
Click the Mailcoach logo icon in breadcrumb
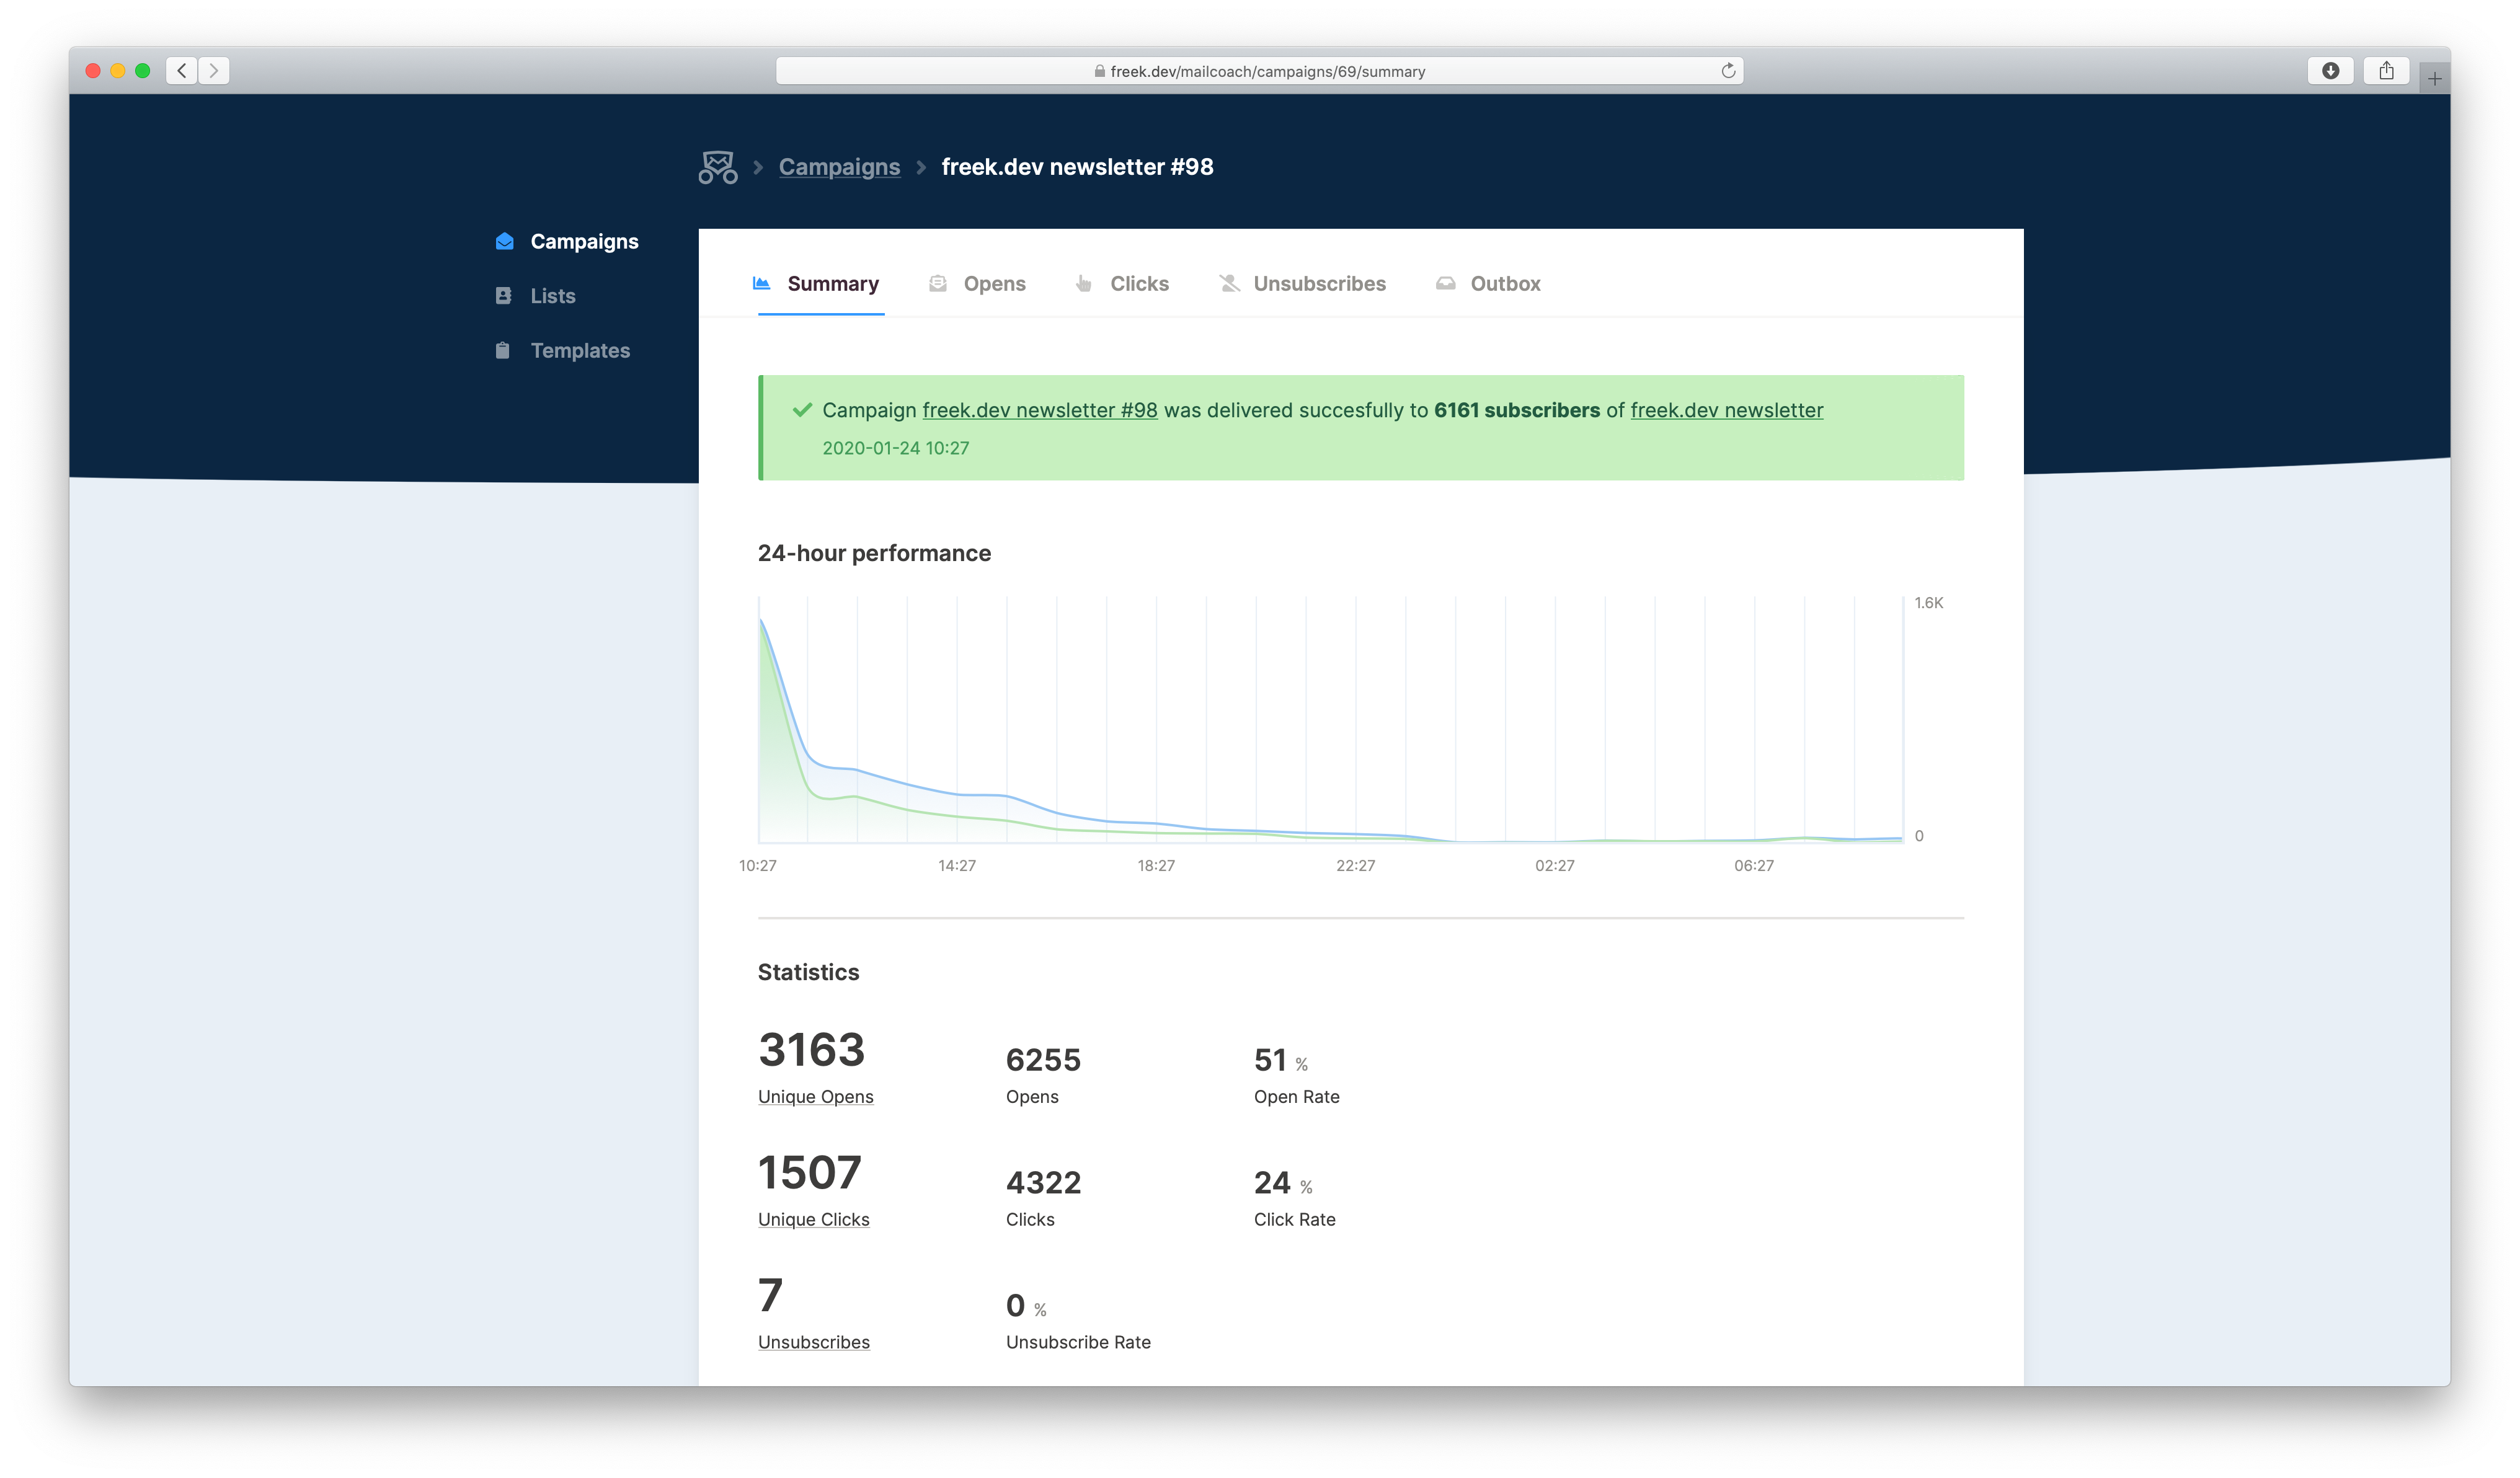point(718,167)
